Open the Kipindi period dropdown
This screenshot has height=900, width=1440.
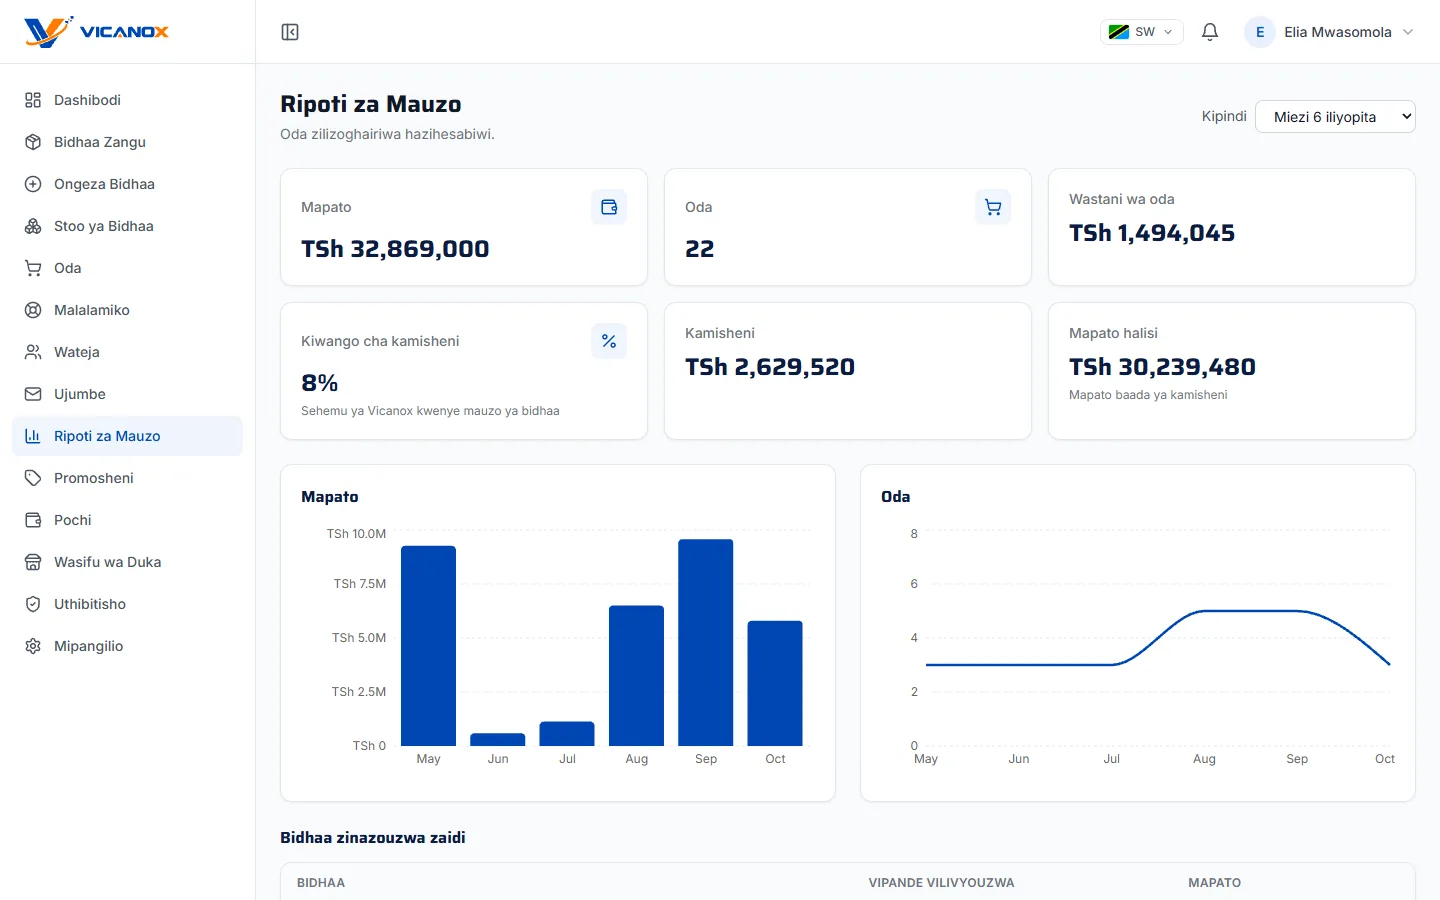pos(1335,117)
